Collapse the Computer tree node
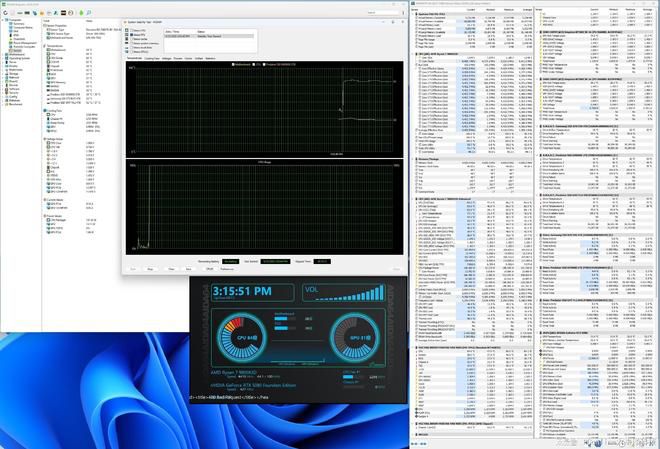The height and width of the screenshot is (449, 660). (3, 20)
